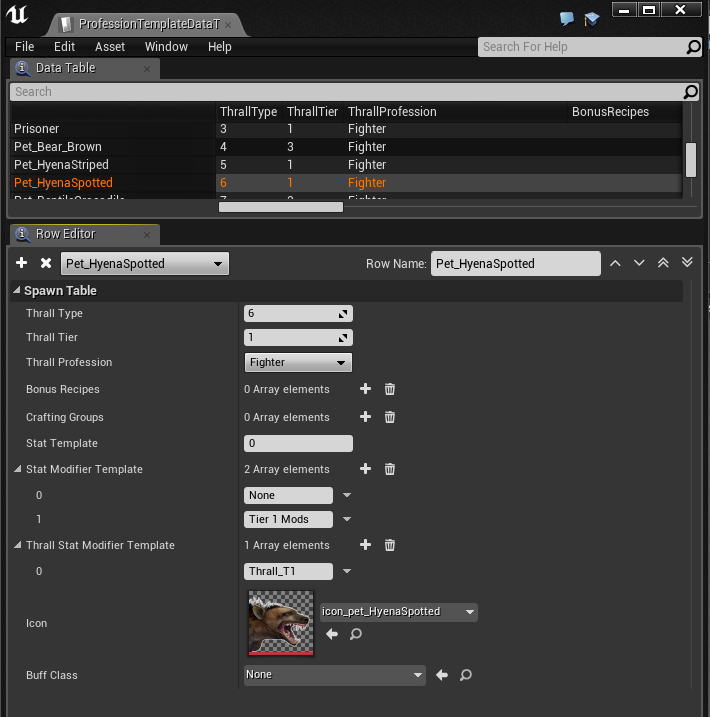The width and height of the screenshot is (710, 717).
Task: Empty the Crafting Groups array with trash icon
Action: [x=390, y=417]
